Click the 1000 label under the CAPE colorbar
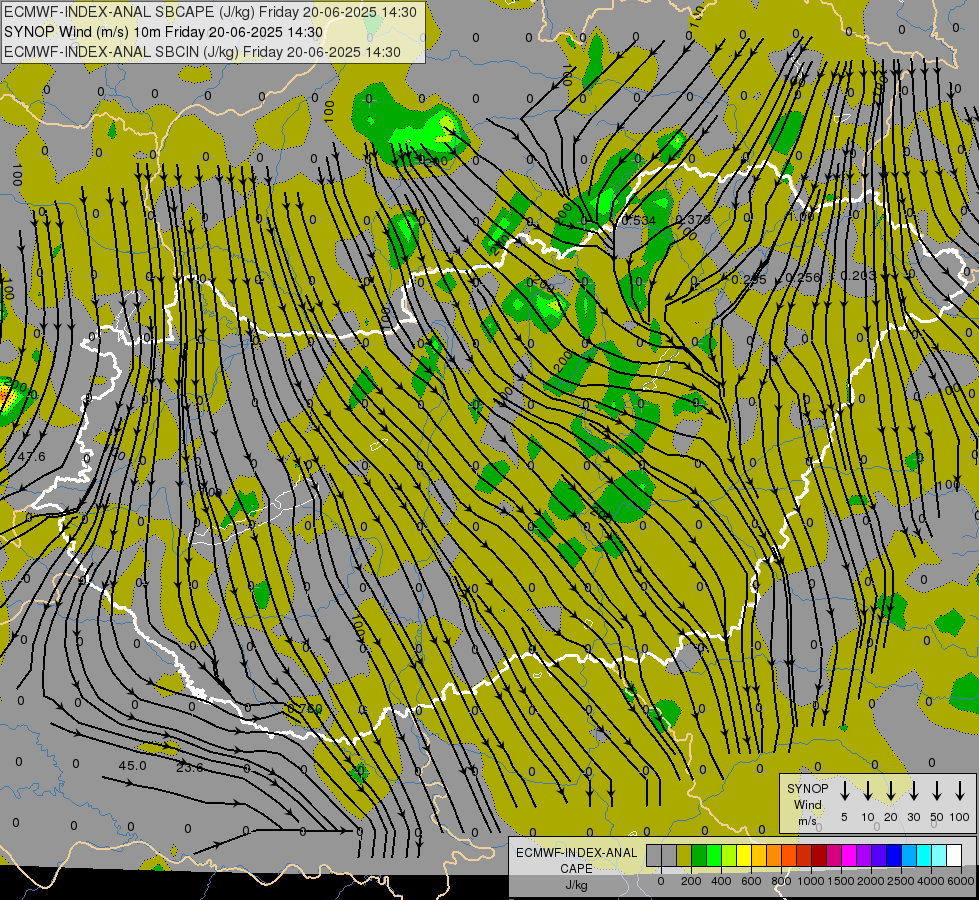979x900 pixels. coord(811,881)
